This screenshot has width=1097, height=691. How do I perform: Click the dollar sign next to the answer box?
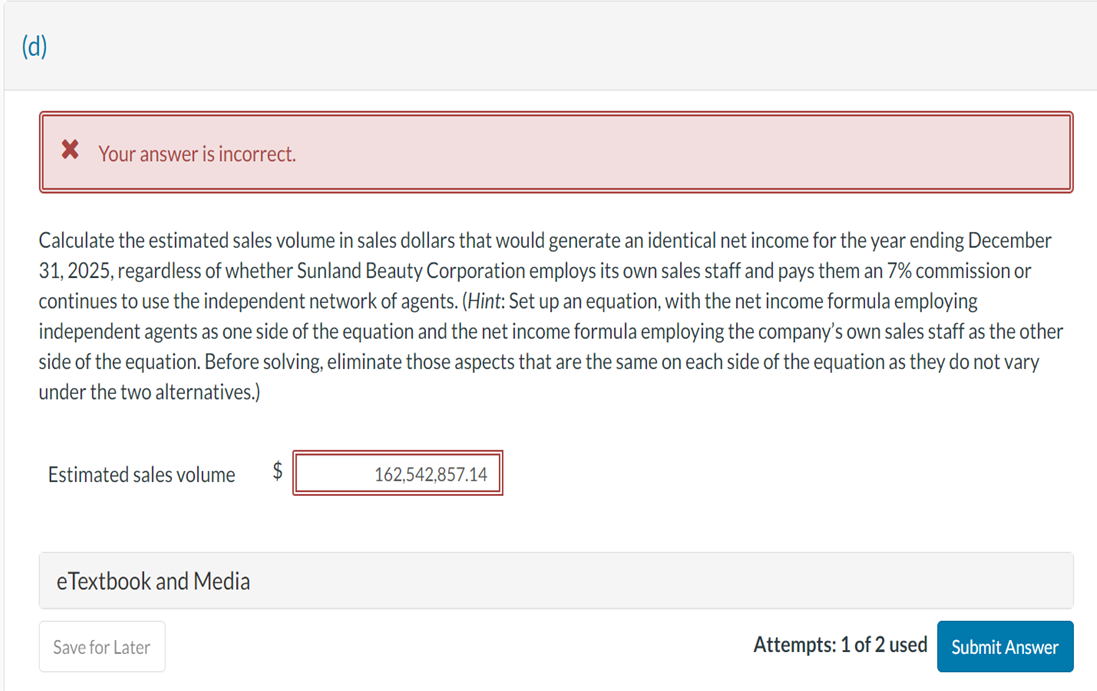pos(275,472)
